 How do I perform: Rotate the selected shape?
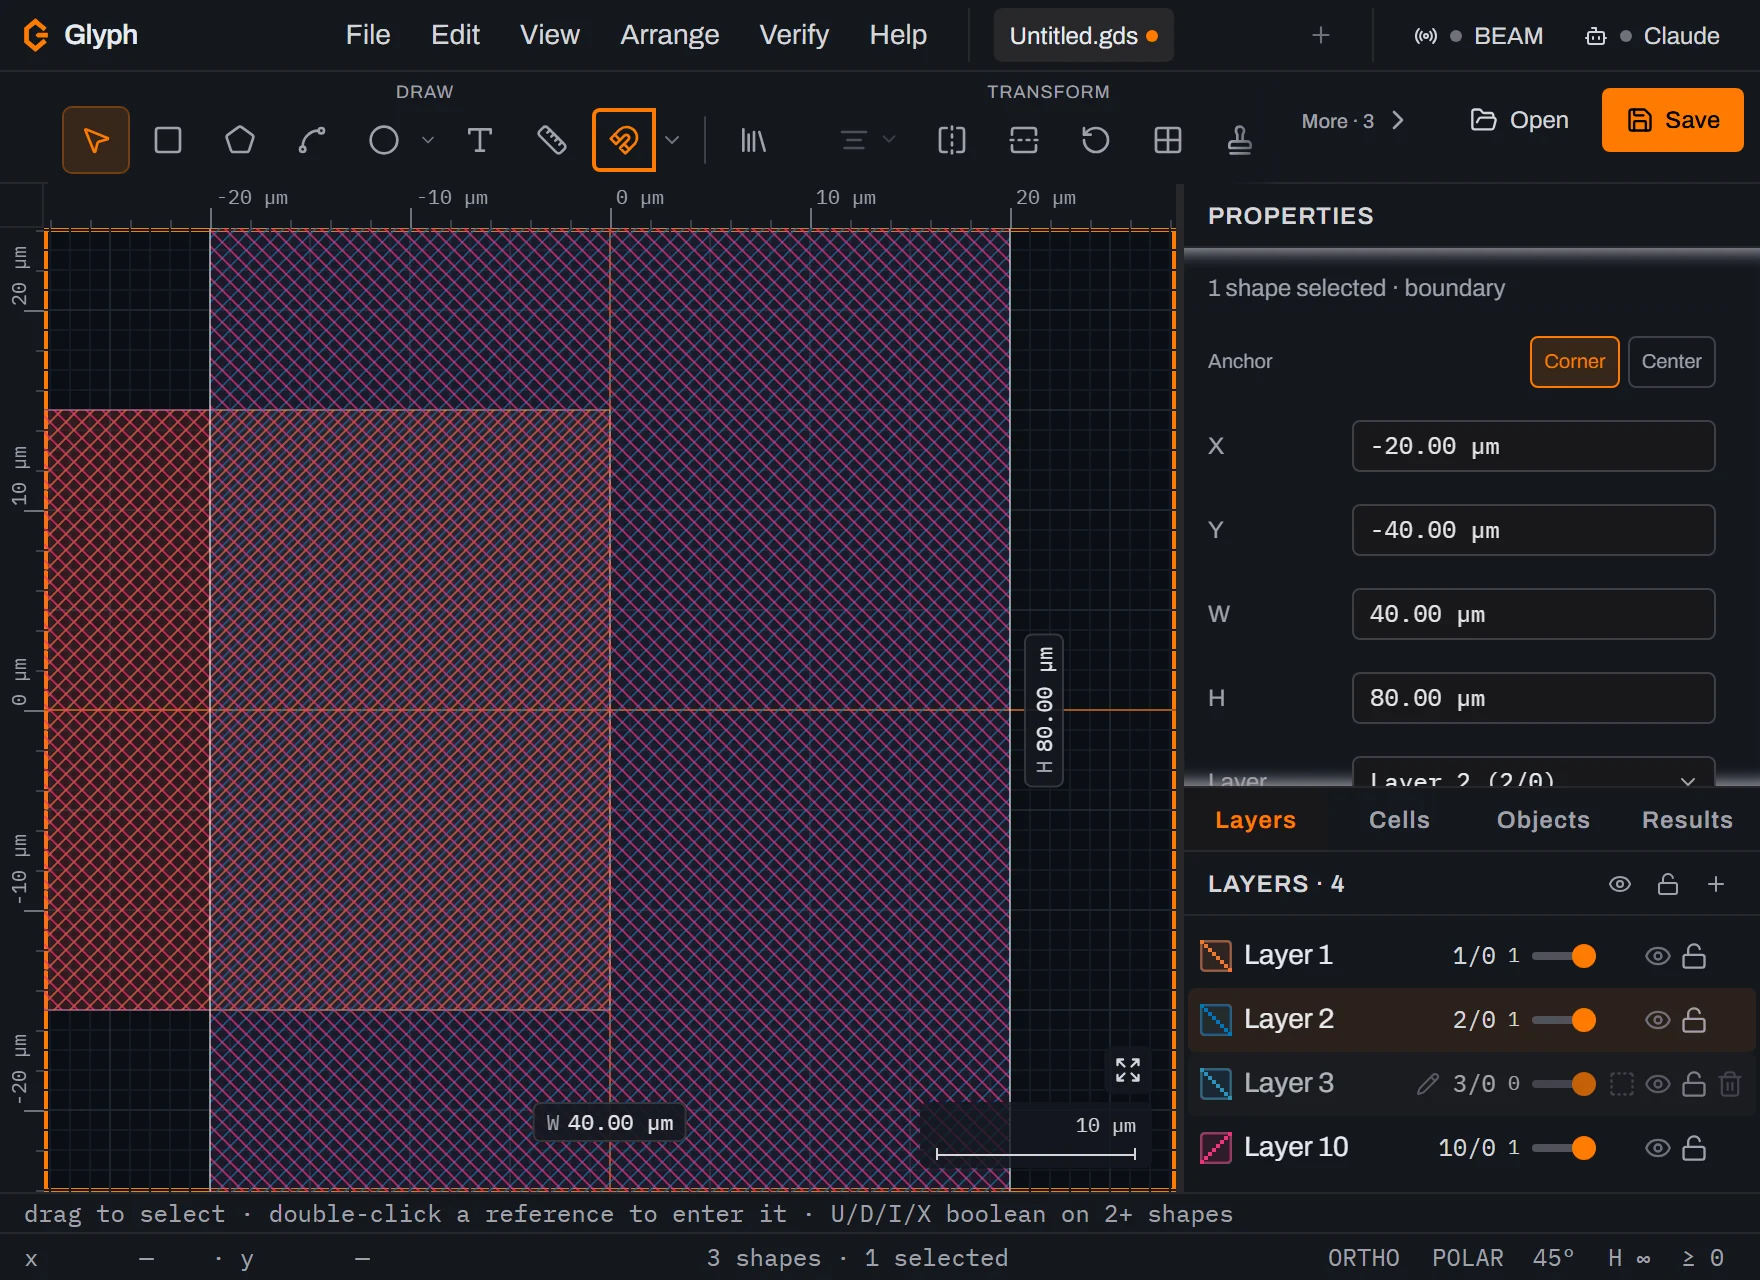click(x=1096, y=140)
